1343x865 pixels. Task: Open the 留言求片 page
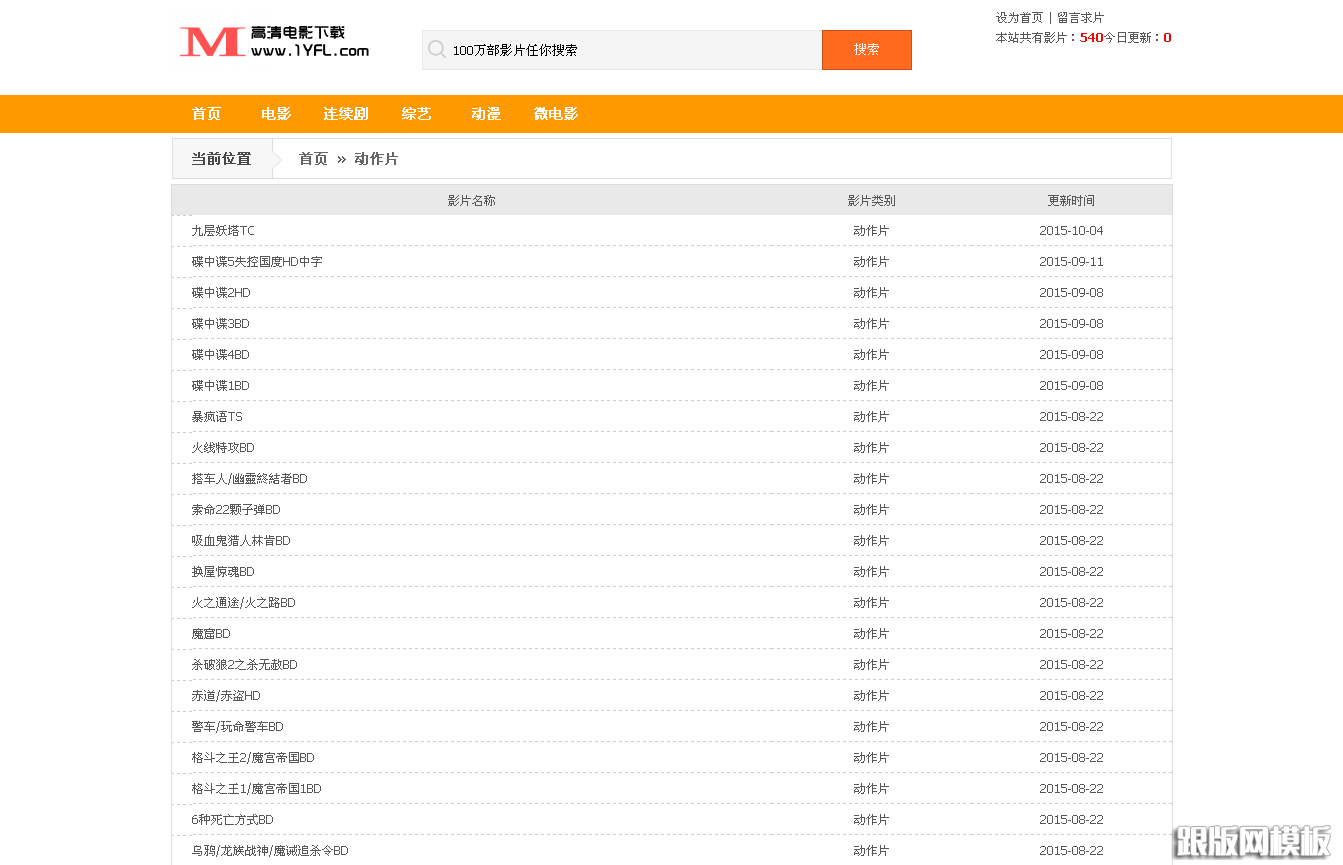click(1082, 17)
